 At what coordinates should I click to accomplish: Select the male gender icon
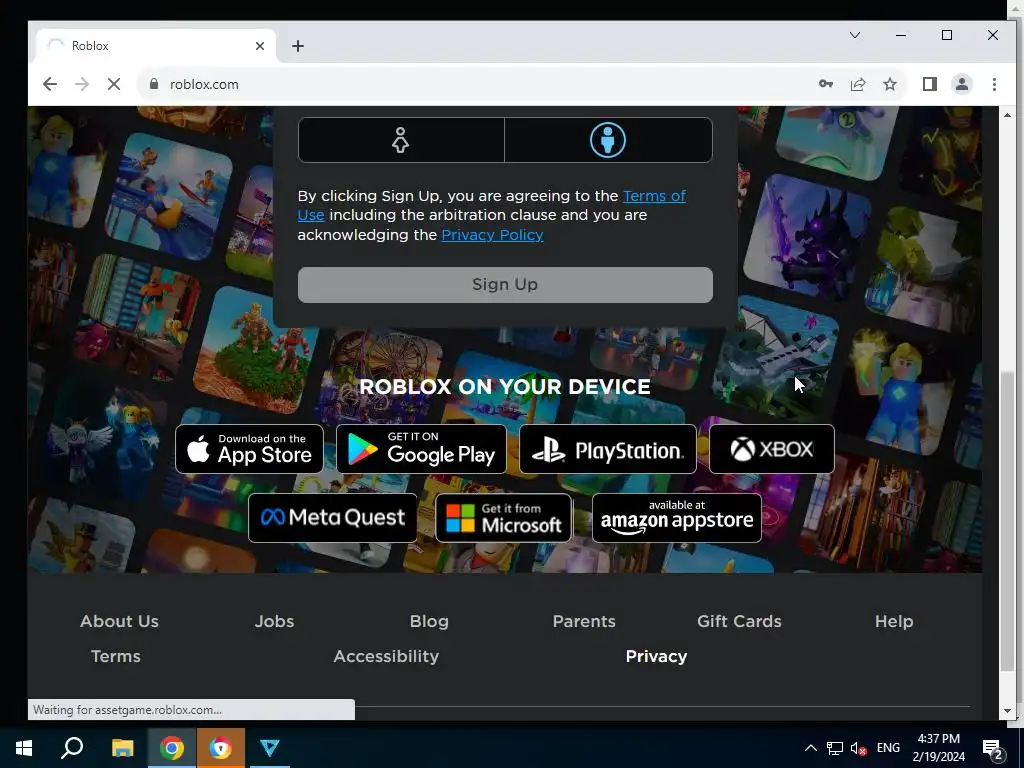click(x=608, y=140)
